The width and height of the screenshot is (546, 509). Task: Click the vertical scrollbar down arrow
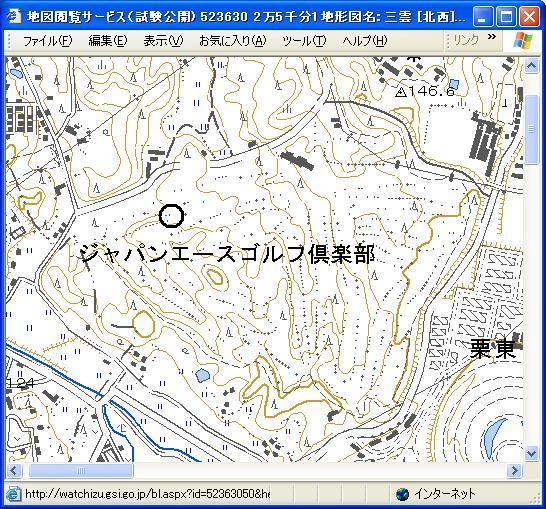pyautogui.click(x=531, y=454)
